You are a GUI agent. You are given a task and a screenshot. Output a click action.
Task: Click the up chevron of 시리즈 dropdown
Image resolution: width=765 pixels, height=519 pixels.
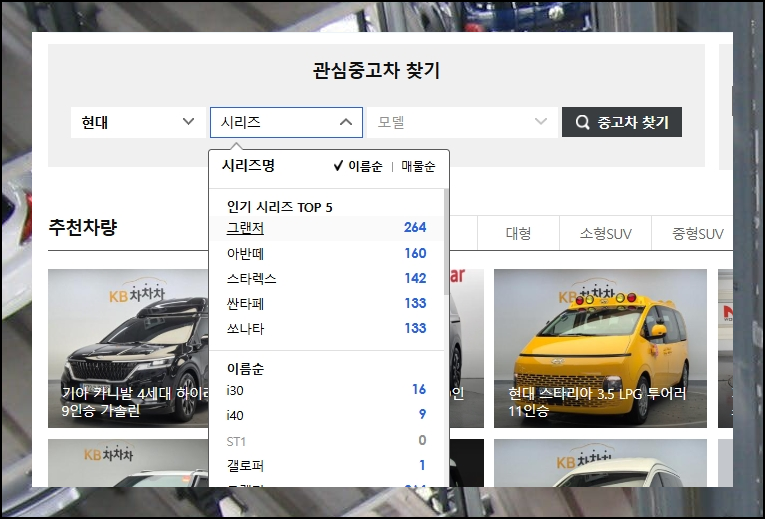click(345, 122)
